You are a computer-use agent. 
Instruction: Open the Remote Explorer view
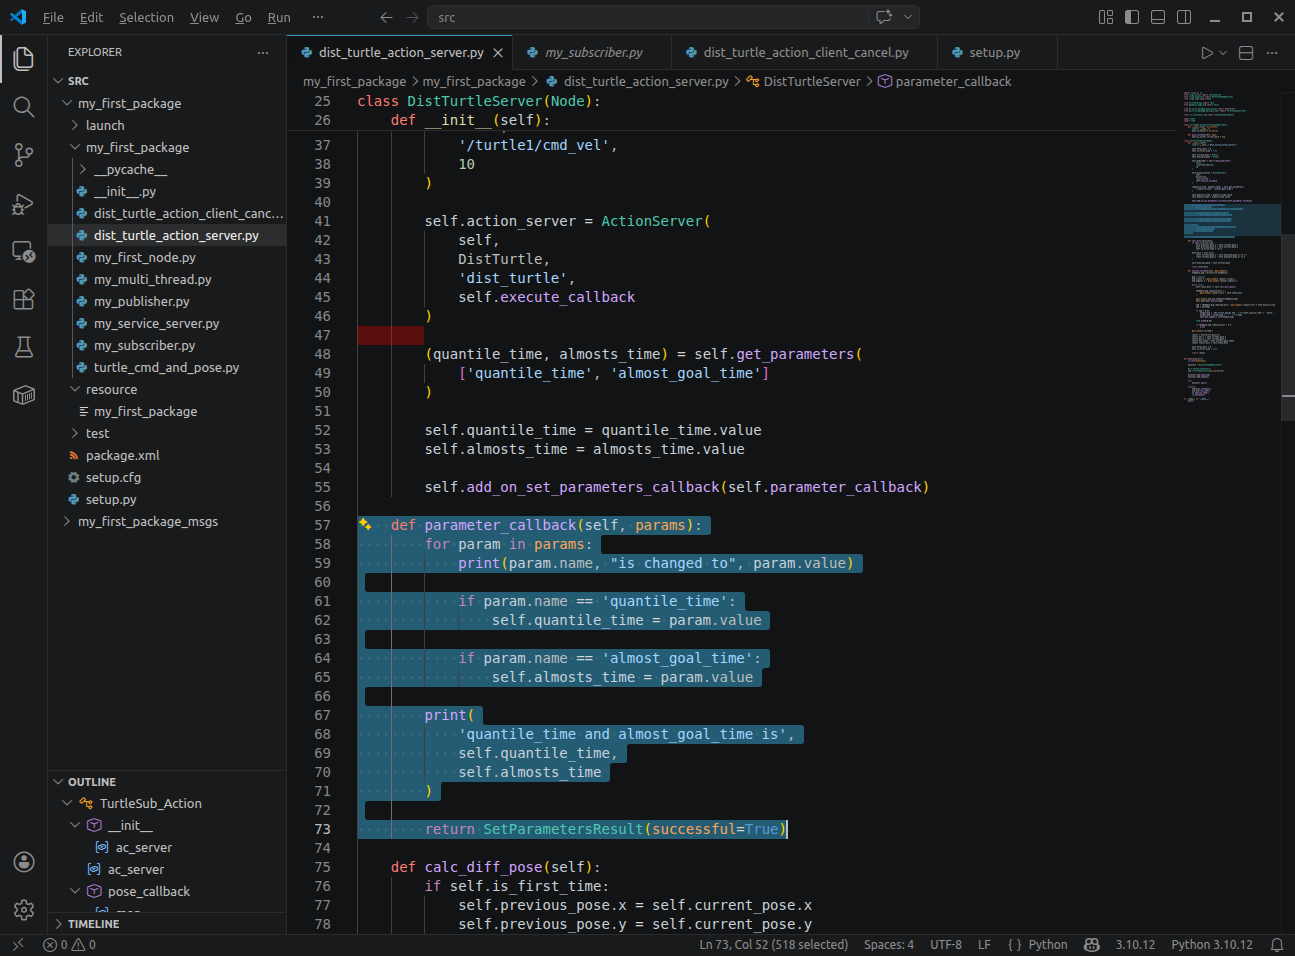(24, 251)
